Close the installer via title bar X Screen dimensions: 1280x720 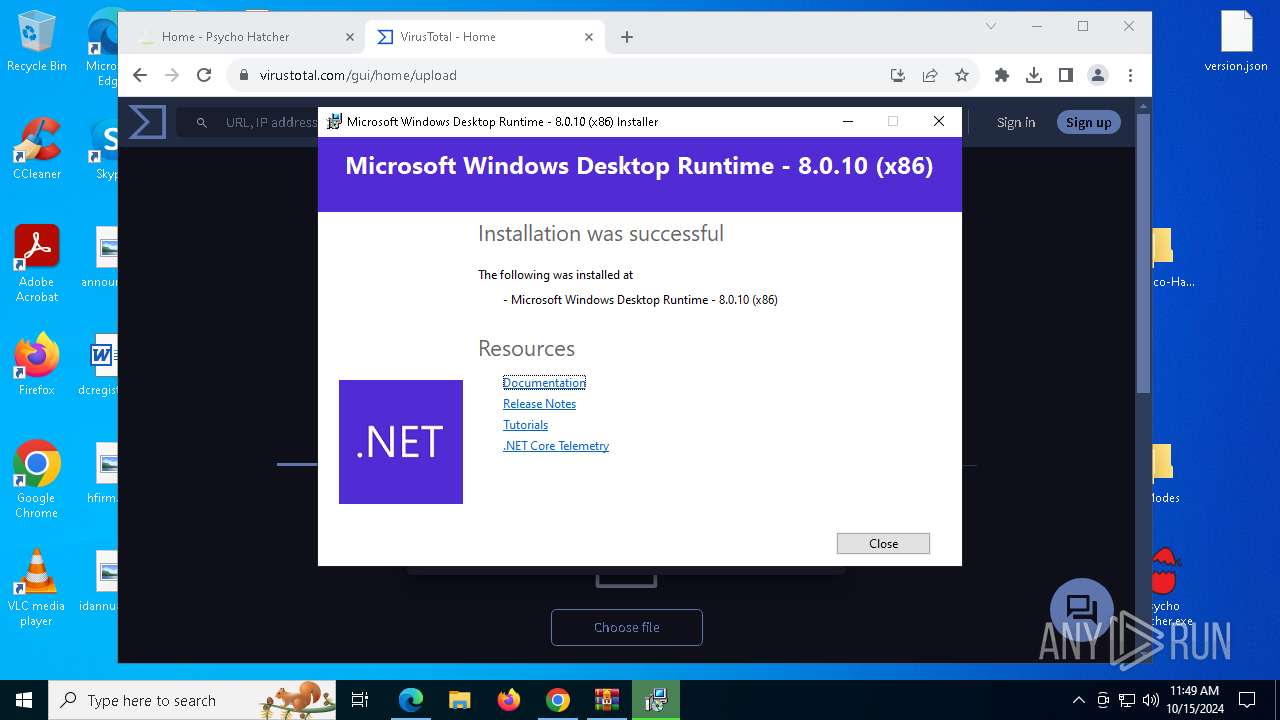click(x=938, y=121)
